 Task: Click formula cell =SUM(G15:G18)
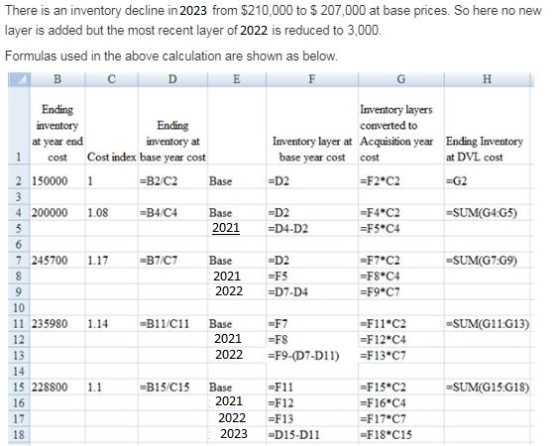click(x=487, y=387)
